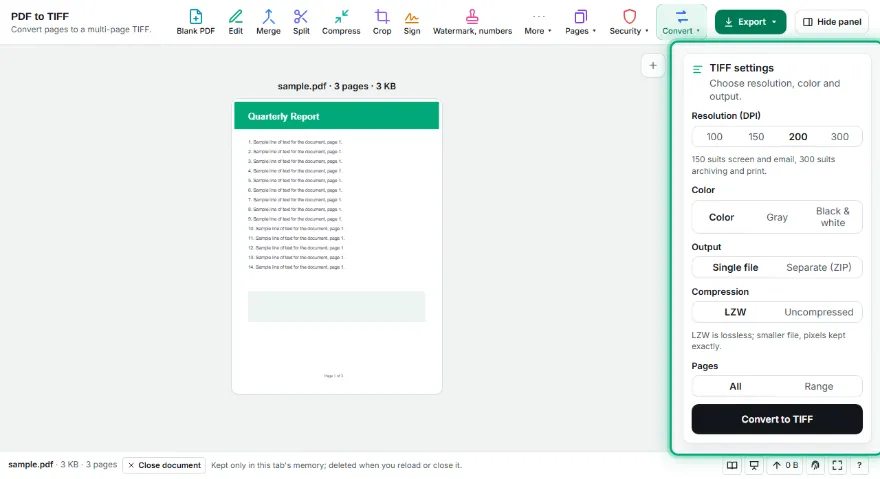This screenshot has height=479, width=880.
Task: Select LZW compression
Action: (x=735, y=312)
